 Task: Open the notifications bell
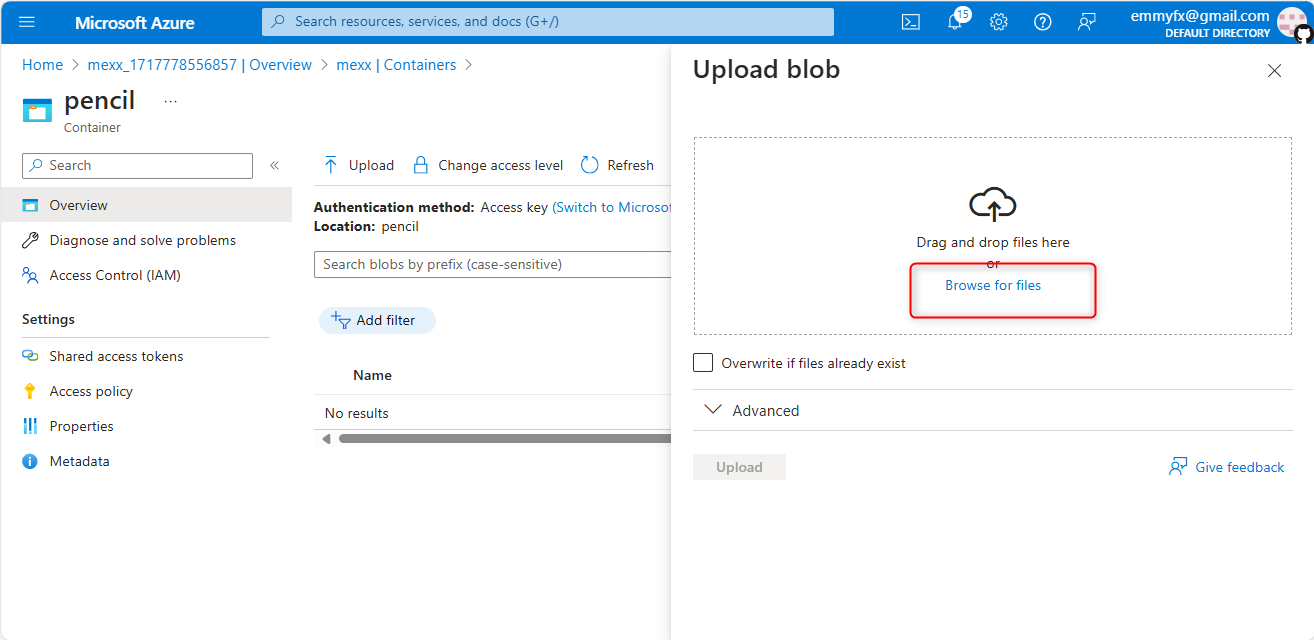click(955, 22)
